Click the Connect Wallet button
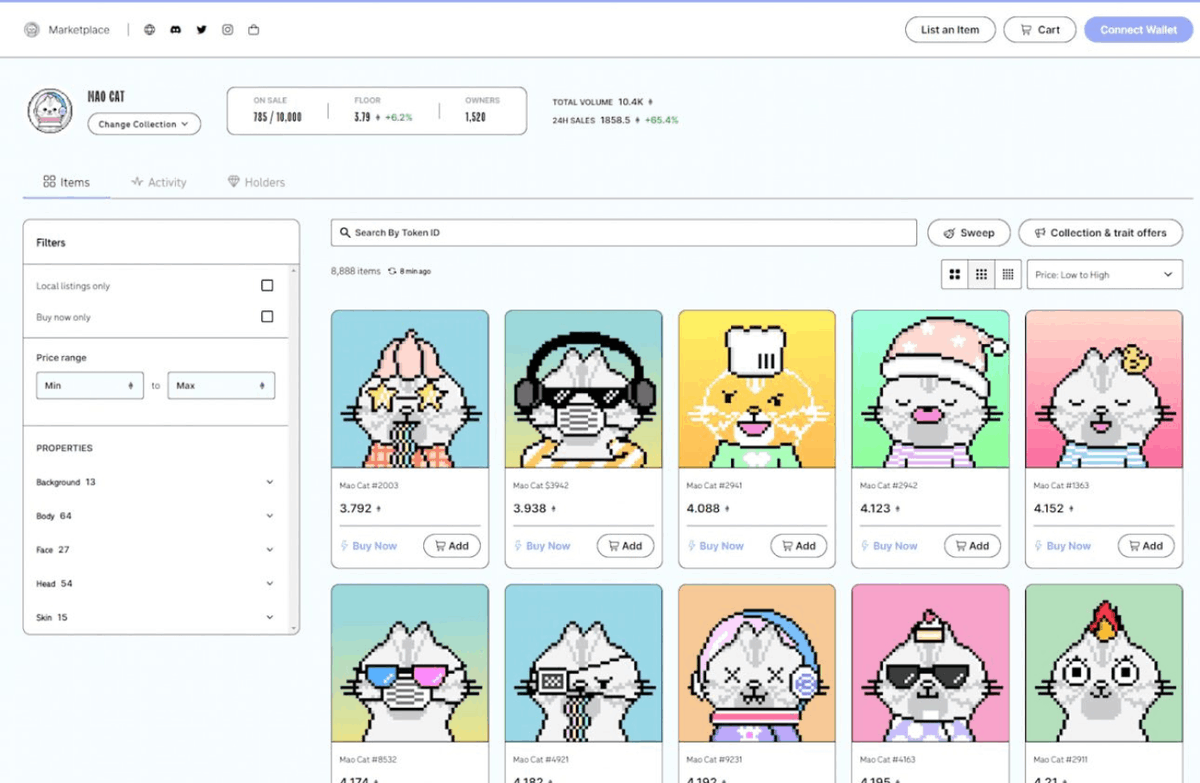 coord(1138,30)
